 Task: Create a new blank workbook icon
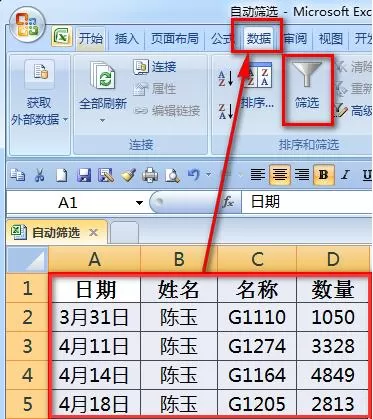point(61,175)
